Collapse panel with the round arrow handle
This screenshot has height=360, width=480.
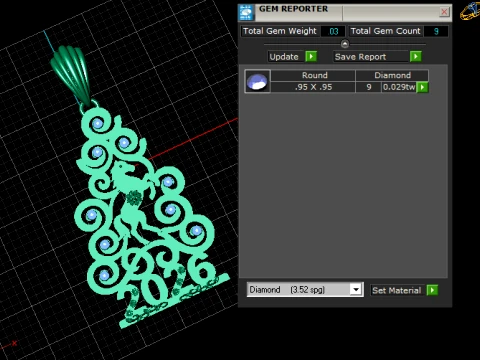point(345,44)
